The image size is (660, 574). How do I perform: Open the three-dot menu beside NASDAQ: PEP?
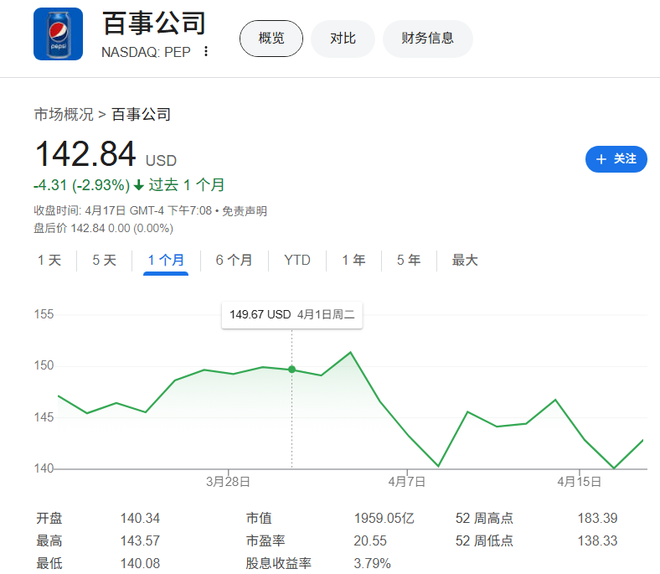point(206,51)
